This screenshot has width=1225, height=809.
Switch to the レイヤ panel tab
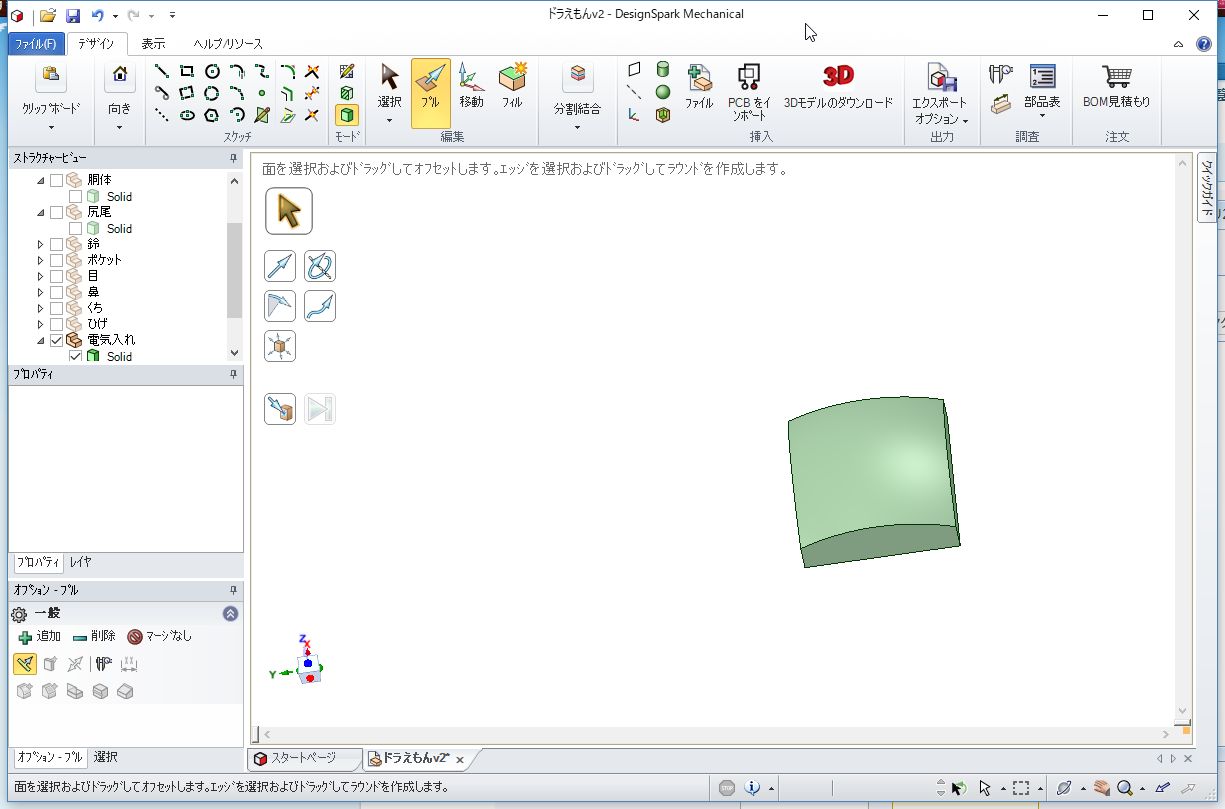coord(80,563)
